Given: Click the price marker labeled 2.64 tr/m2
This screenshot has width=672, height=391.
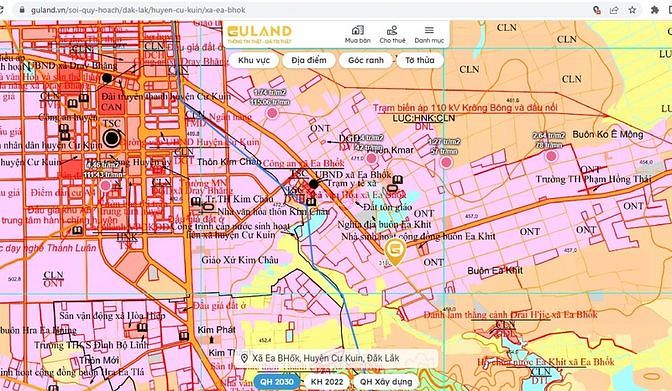Looking at the screenshot, I should 551,156.
